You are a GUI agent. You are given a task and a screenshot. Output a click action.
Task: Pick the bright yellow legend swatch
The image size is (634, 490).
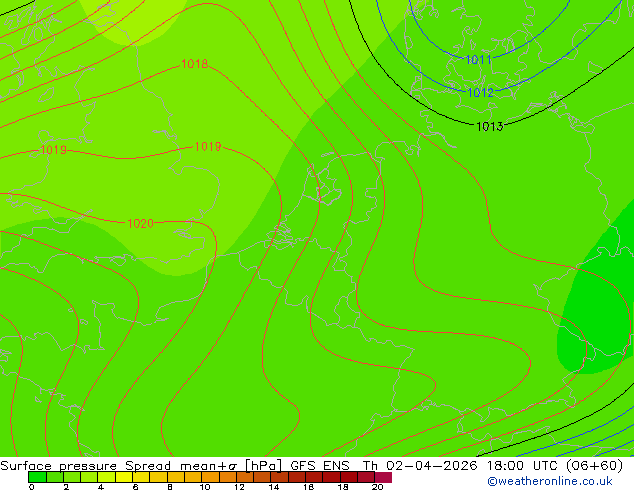coord(124,477)
